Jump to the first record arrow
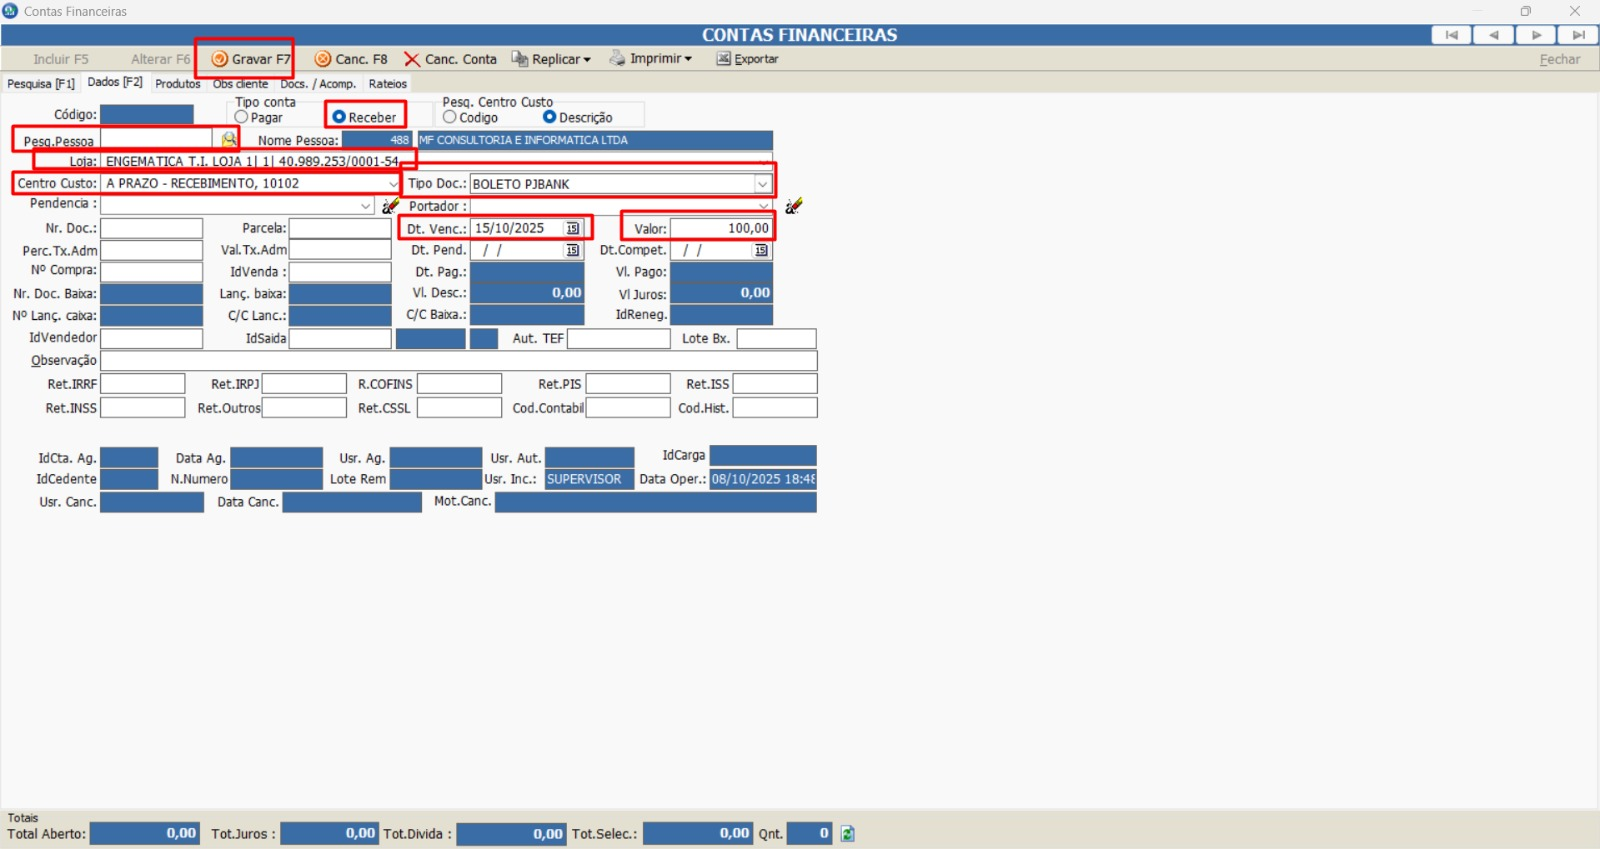The height and width of the screenshot is (849, 1600). pyautogui.click(x=1451, y=35)
